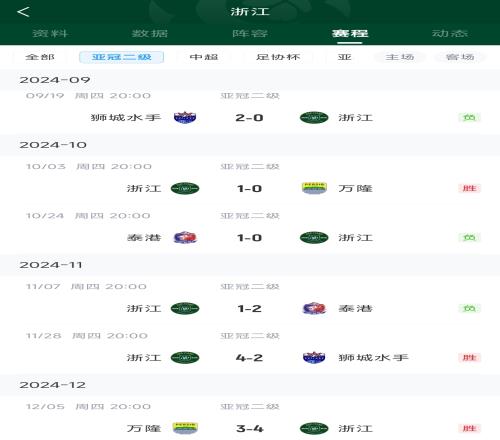Switch to the 数据 tab
This screenshot has width=500, height=440.
(150, 33)
